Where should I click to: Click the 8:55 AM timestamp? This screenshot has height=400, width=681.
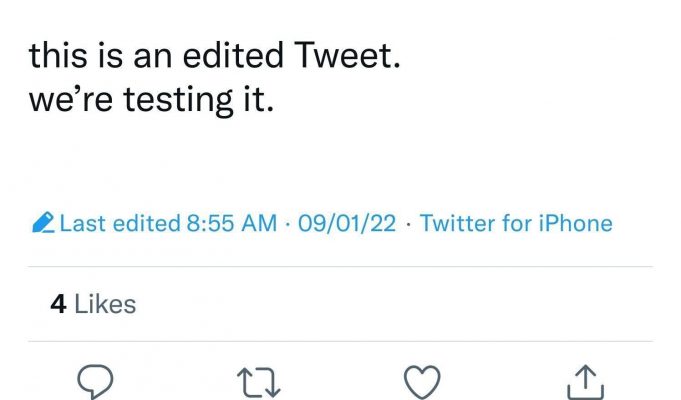(x=231, y=223)
